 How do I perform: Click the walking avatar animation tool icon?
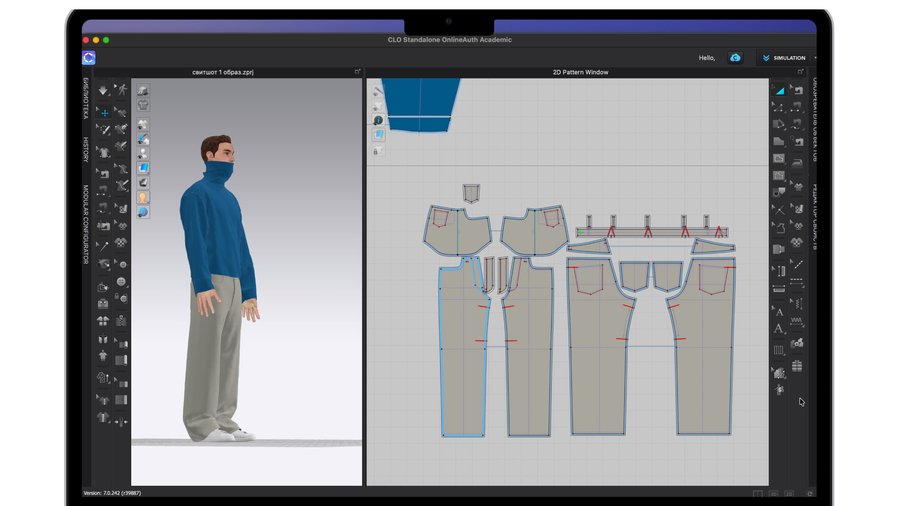121,90
